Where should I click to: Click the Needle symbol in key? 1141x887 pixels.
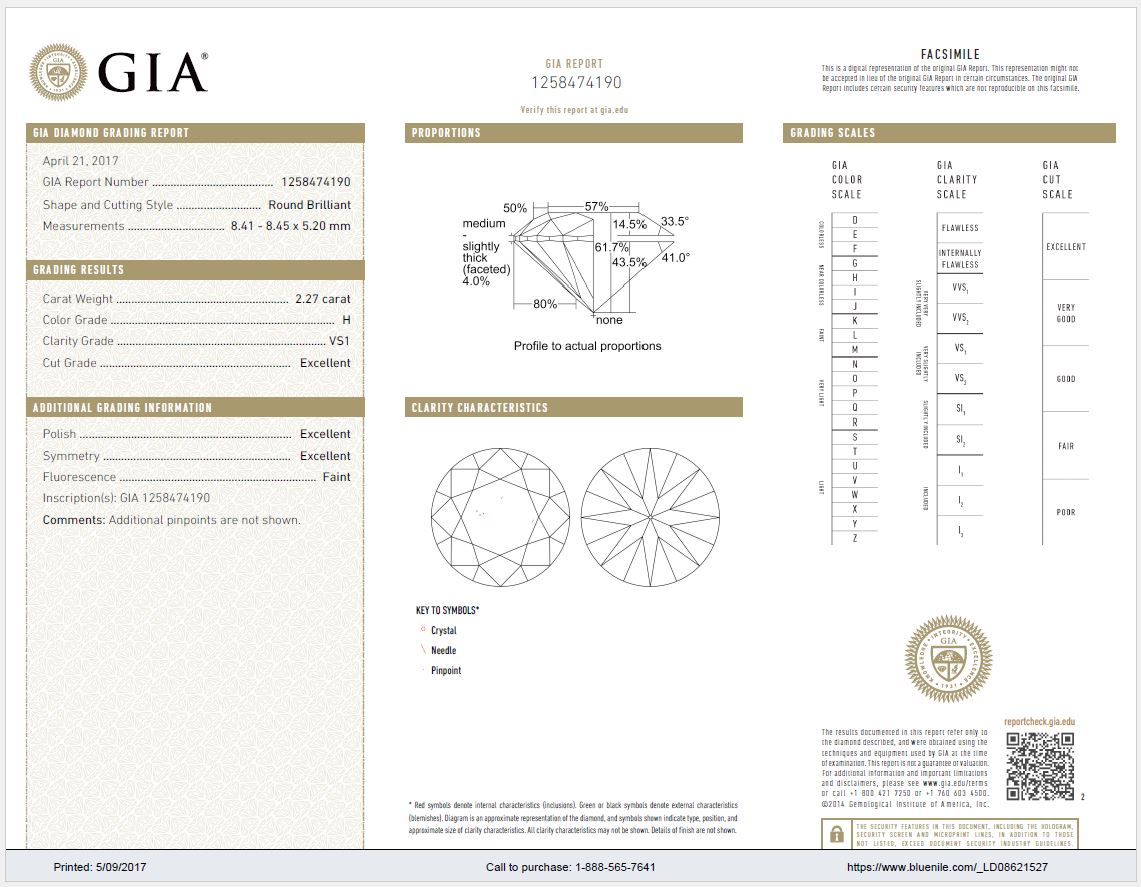[423, 650]
